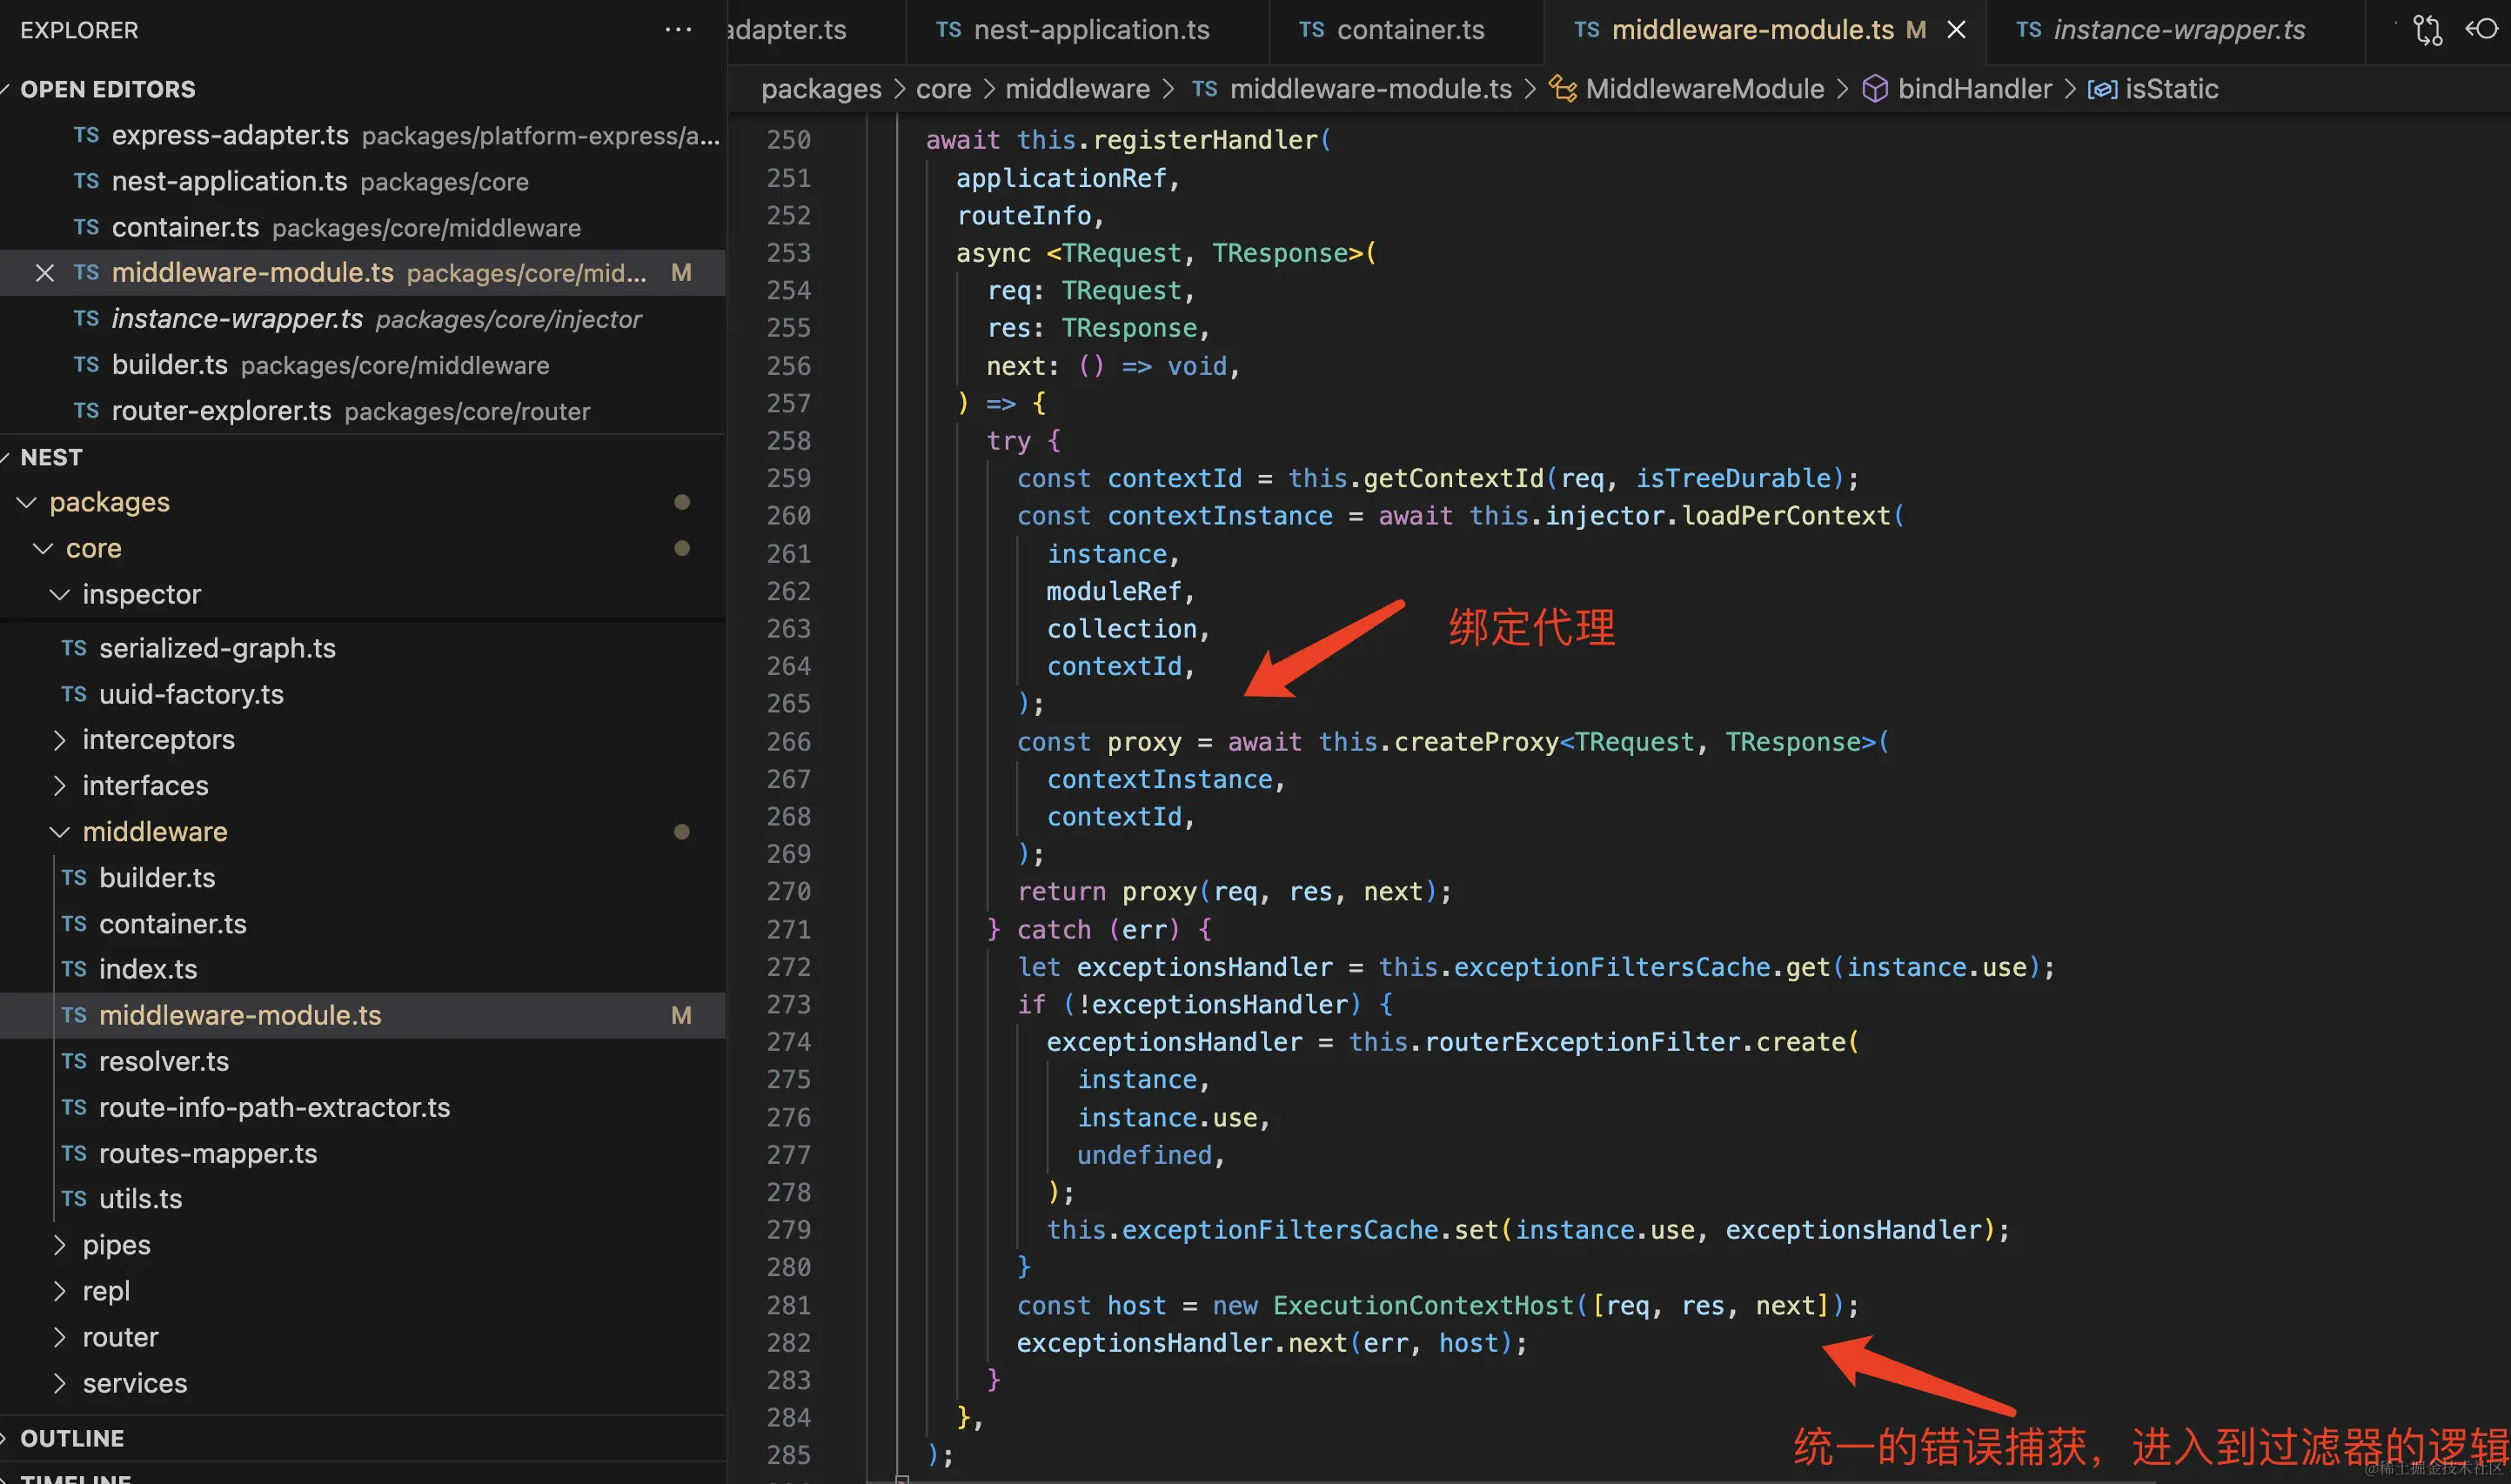
Task: Click class symbol icon in breadcrumb
Action: tap(1563, 89)
